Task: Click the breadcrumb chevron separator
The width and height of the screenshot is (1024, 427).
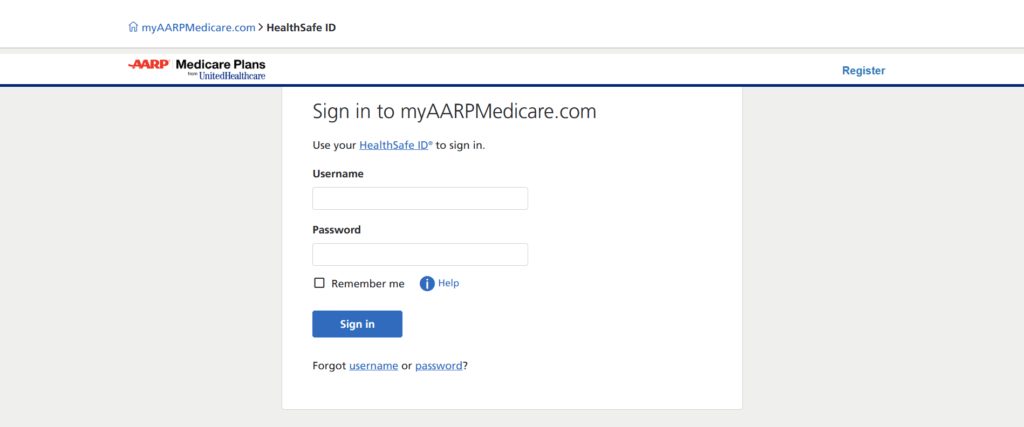Action: (x=261, y=27)
